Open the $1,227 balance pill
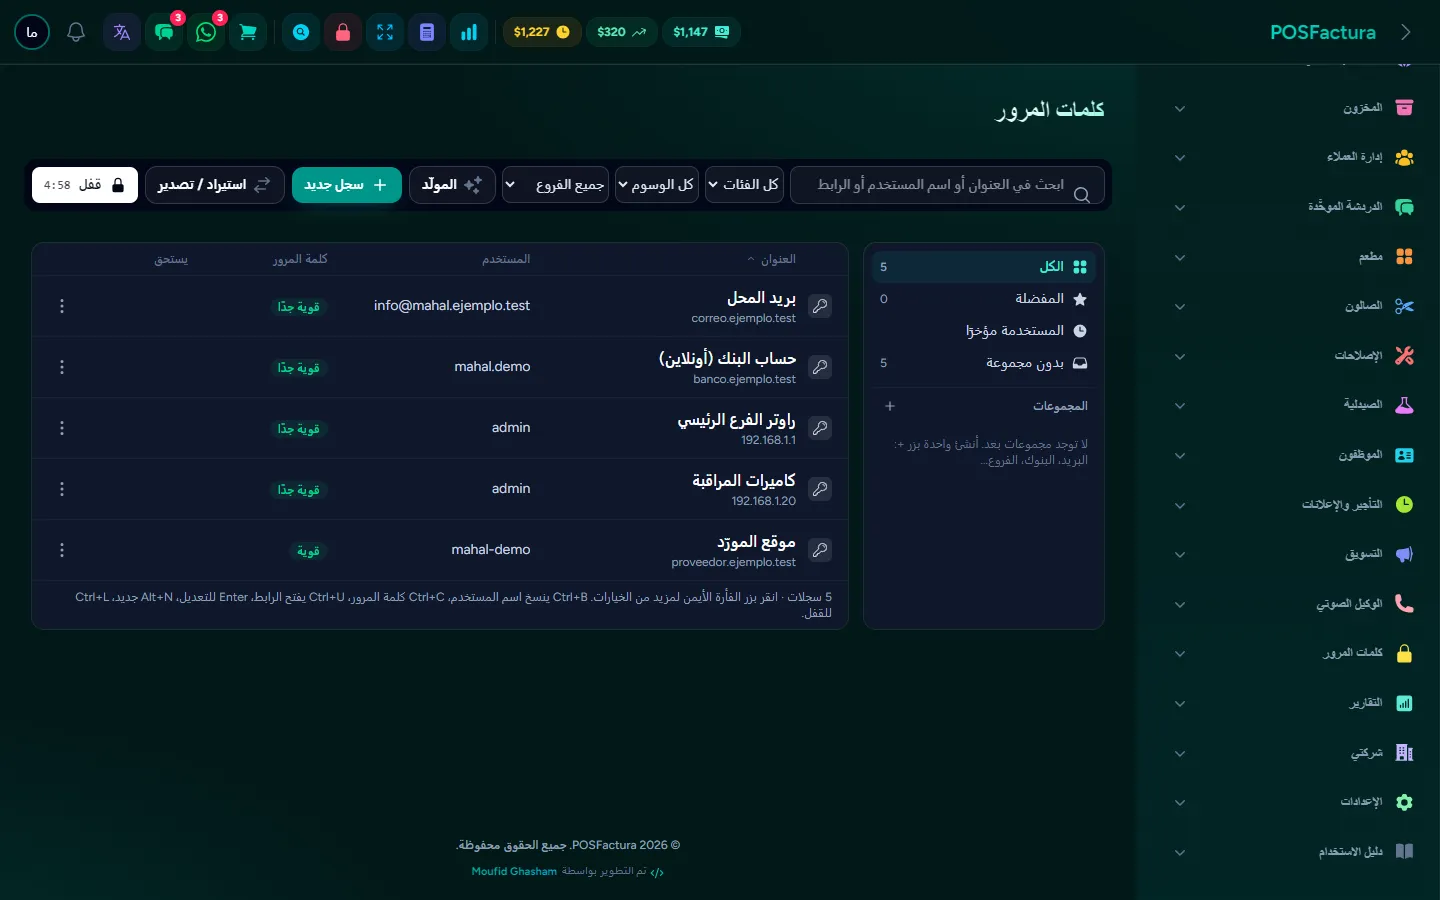Image resolution: width=1440 pixels, height=900 pixels. coord(542,32)
